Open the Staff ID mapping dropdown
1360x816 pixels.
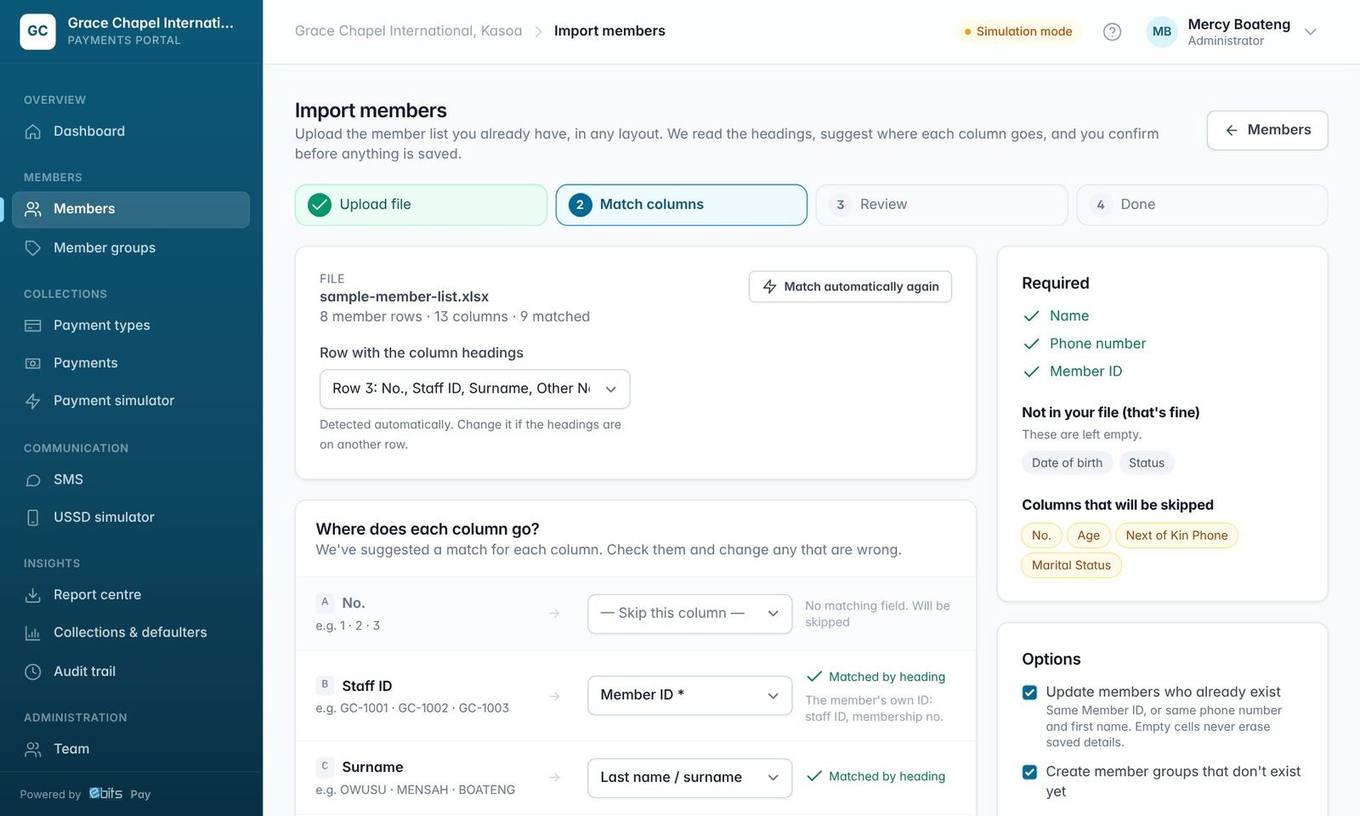[690, 696]
